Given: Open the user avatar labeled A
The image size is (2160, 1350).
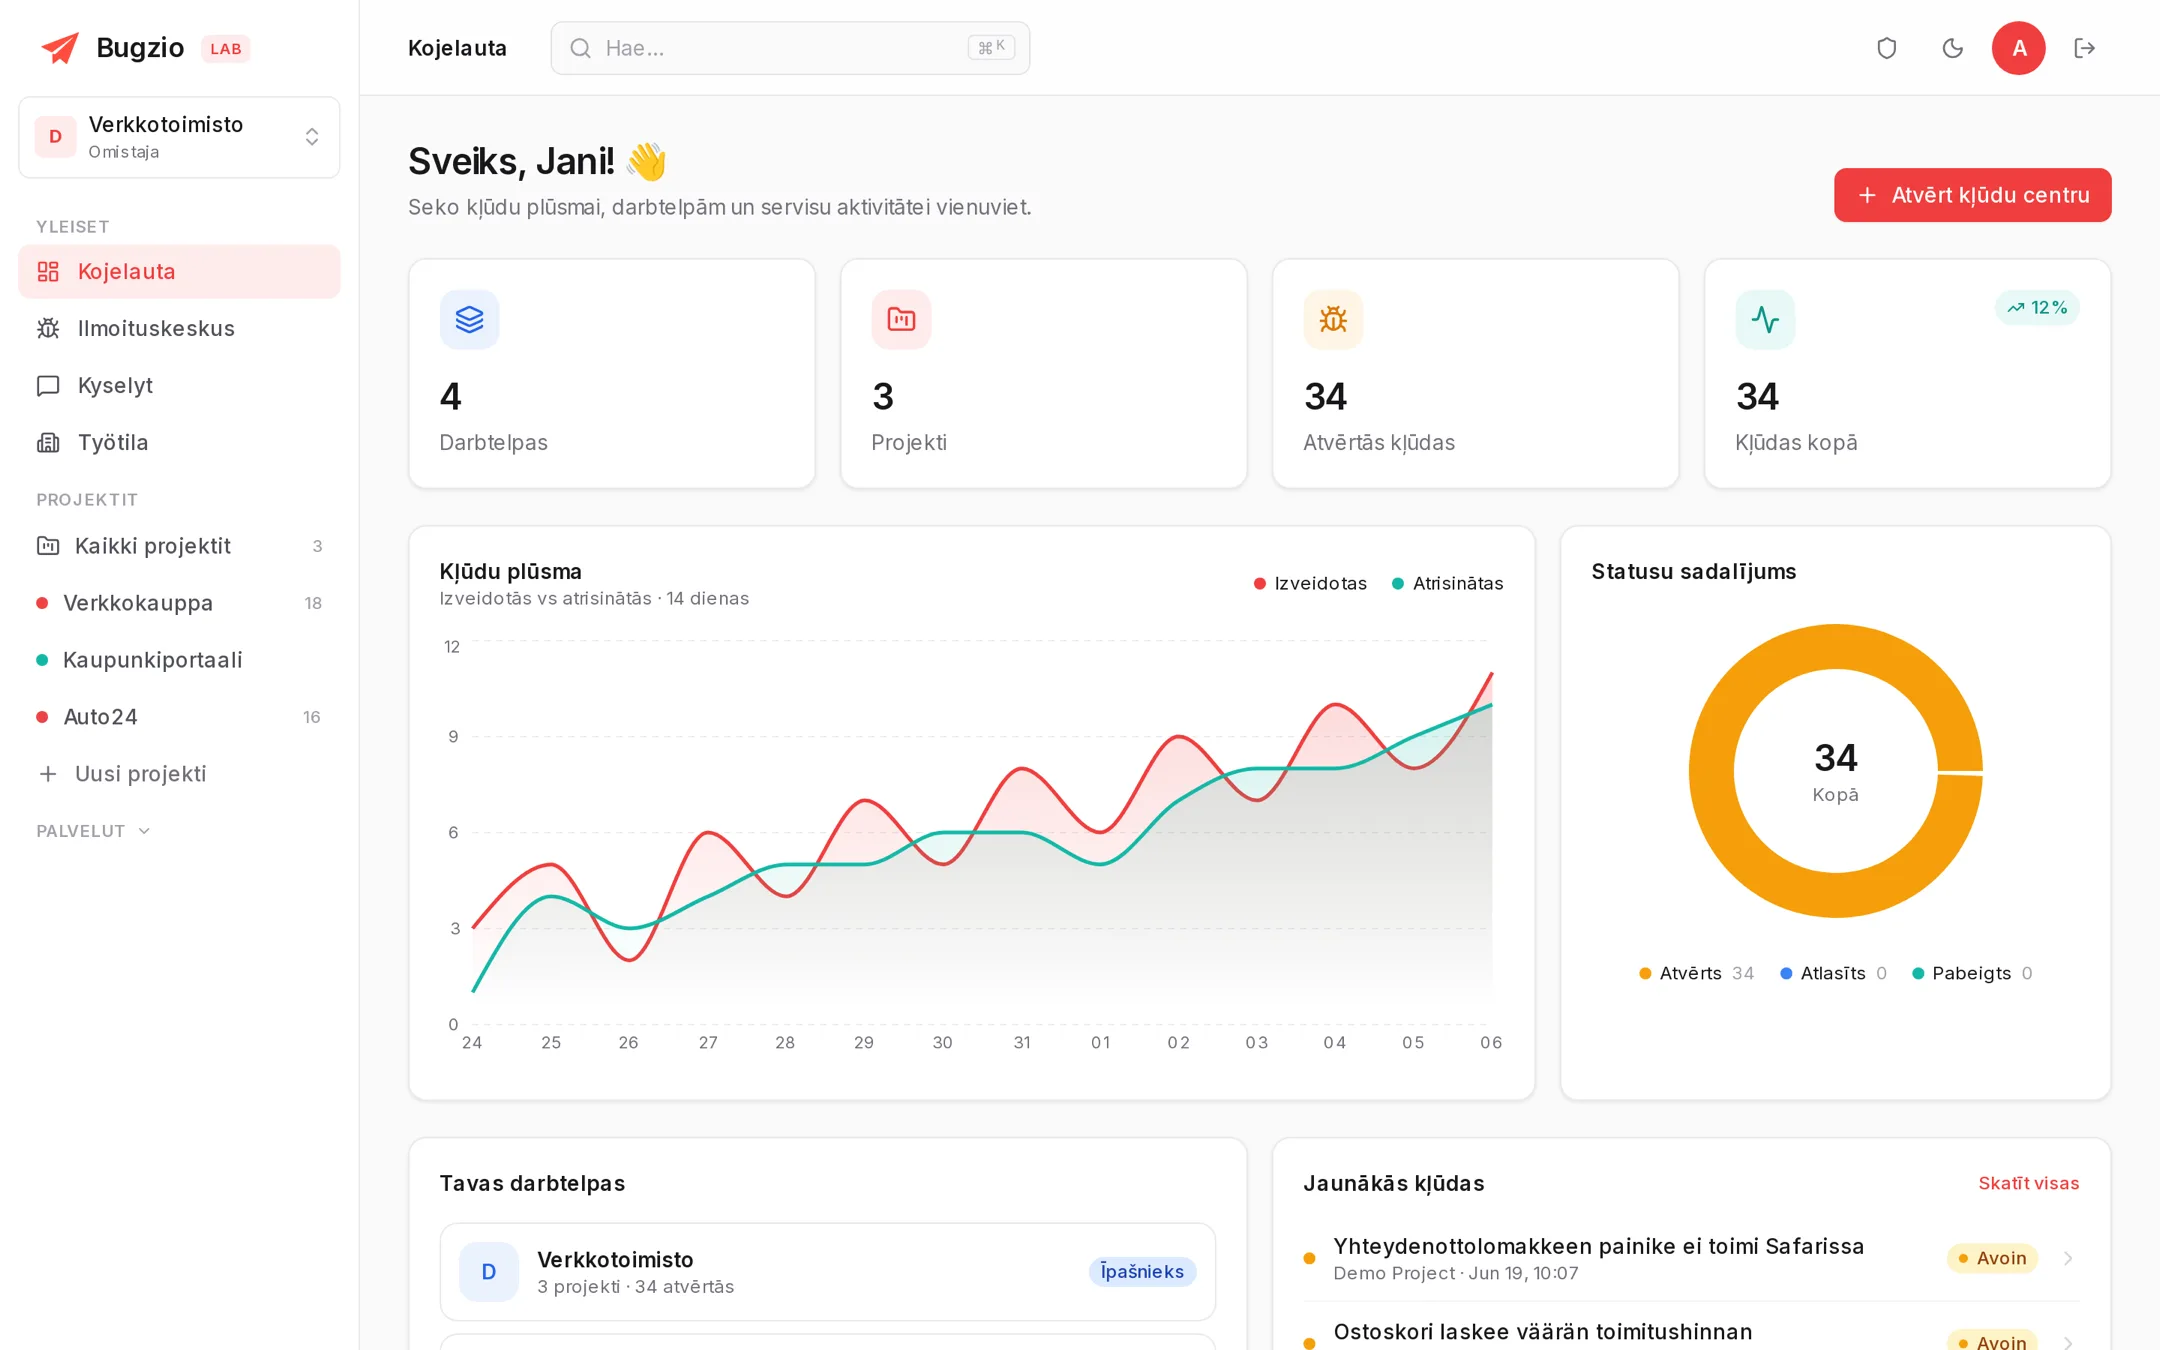Looking at the screenshot, I should [2018, 48].
